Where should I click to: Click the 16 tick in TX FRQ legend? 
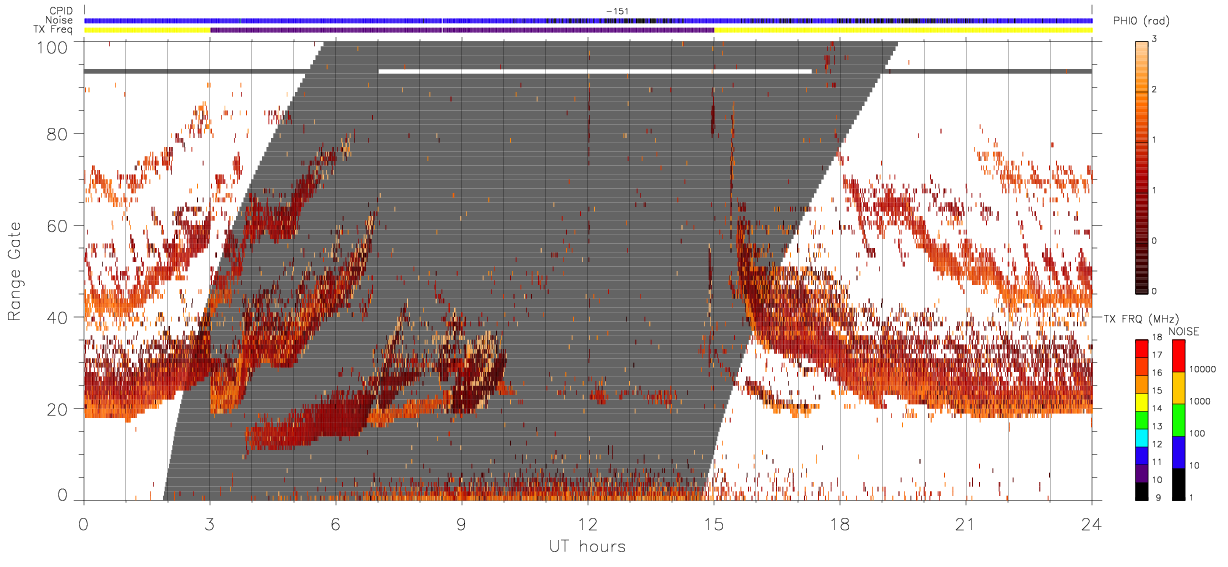point(1158,373)
